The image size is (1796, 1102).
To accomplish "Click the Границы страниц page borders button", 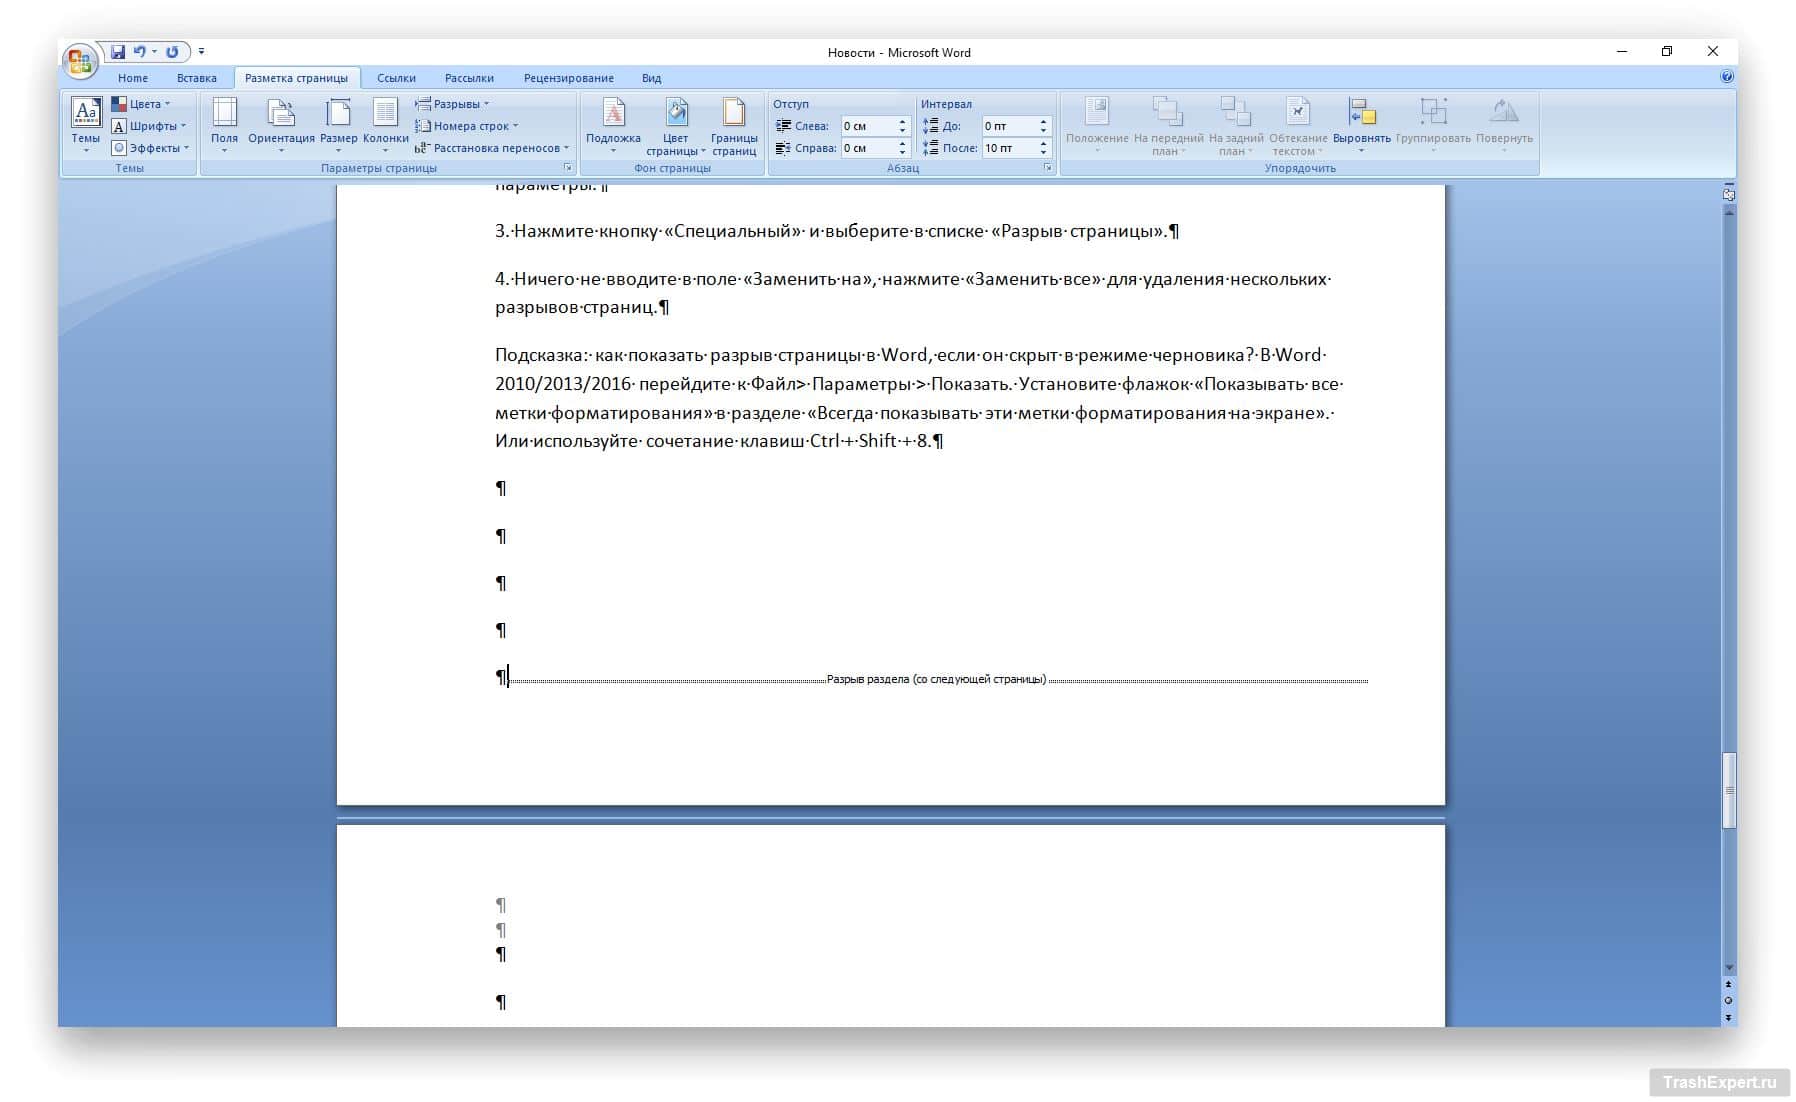I will point(734,126).
